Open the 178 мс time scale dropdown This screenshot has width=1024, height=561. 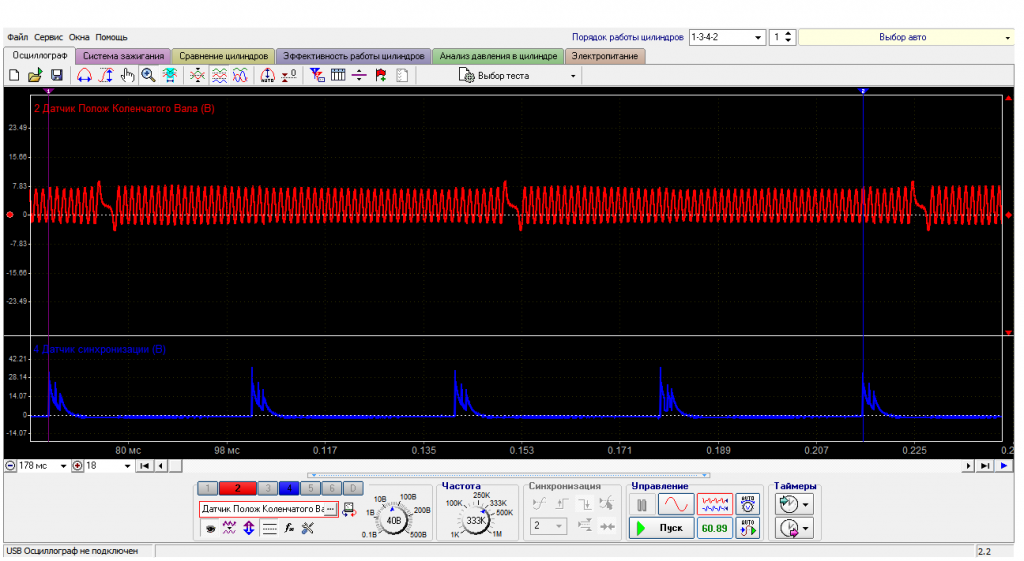pyautogui.click(x=63, y=466)
